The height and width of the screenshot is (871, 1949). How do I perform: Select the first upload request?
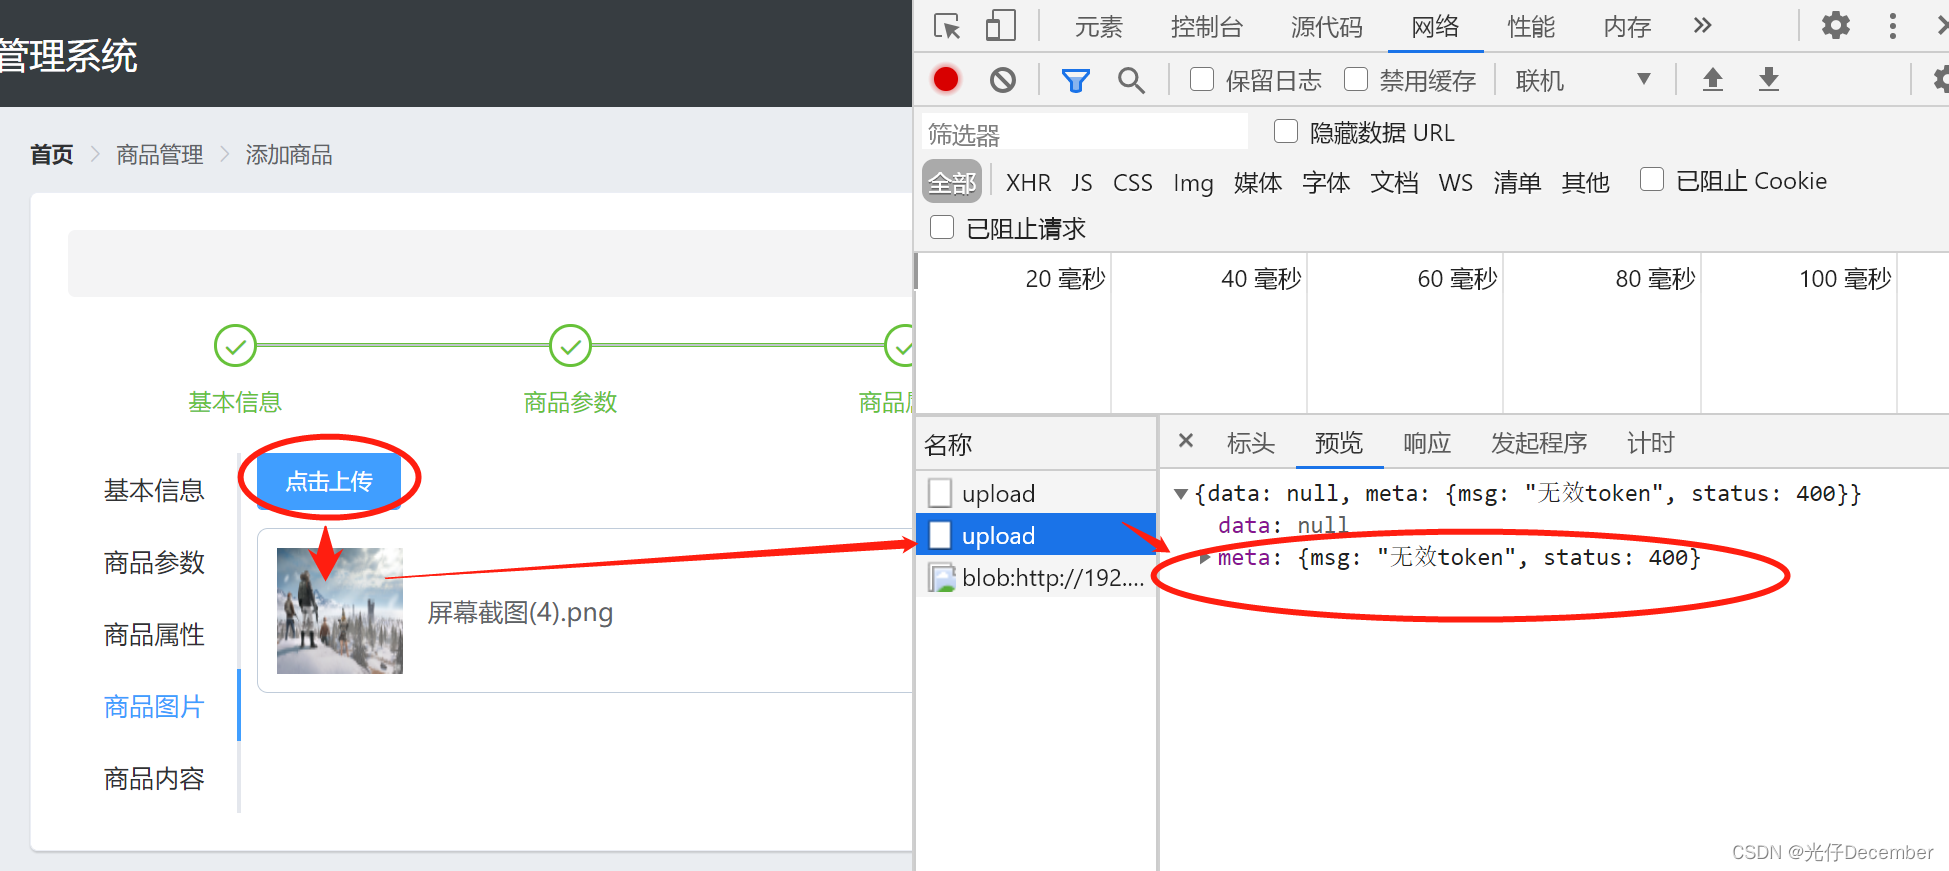tap(1036, 493)
